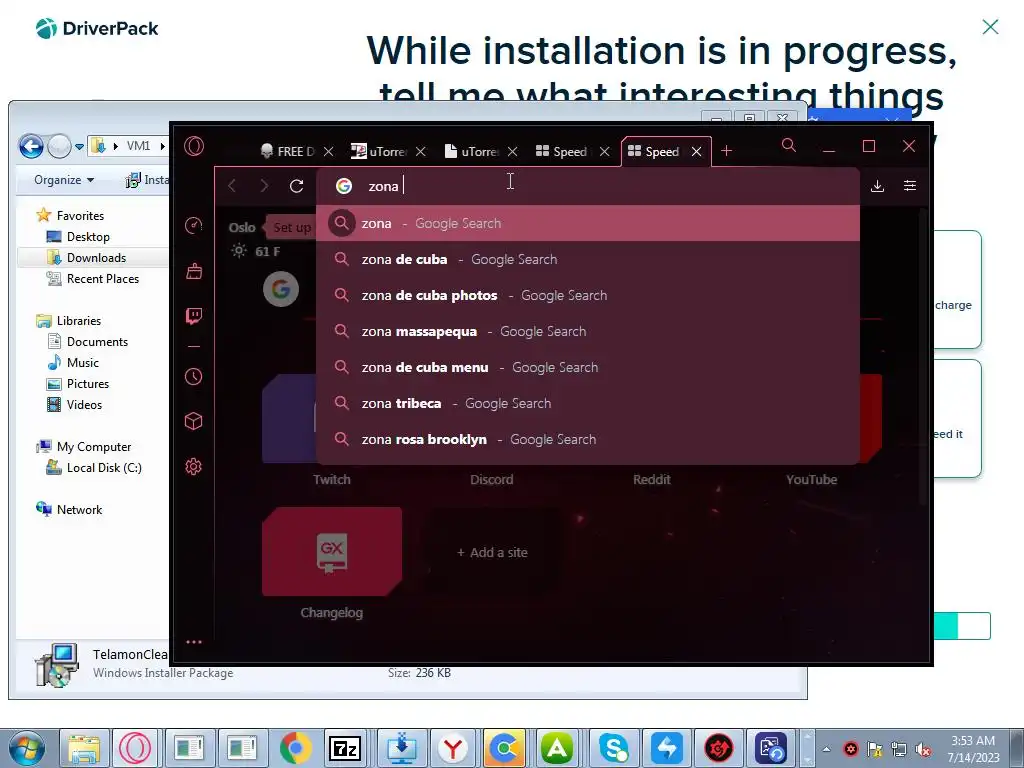Open Windows Explorer in taskbar

[x=84, y=748]
